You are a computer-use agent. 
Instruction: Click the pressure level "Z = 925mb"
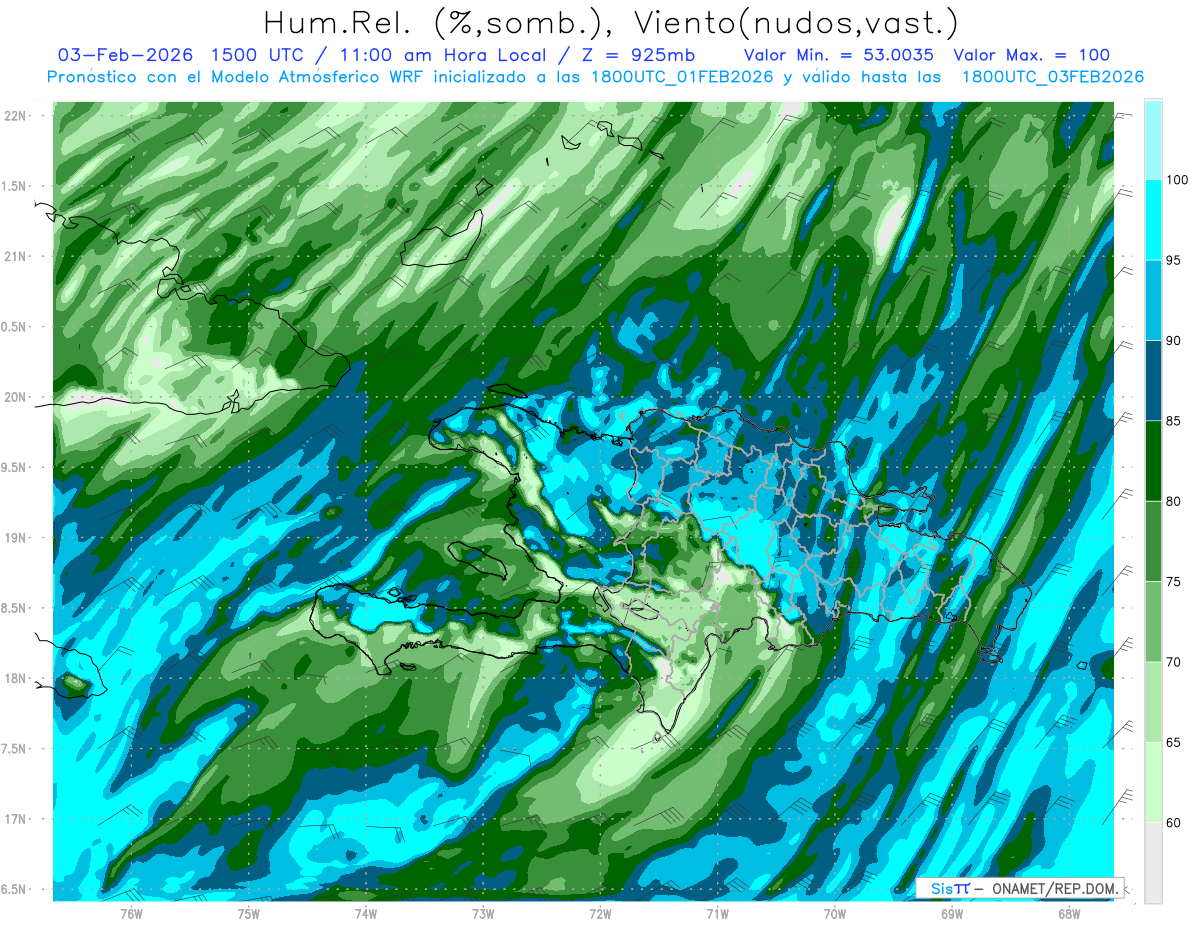pyautogui.click(x=637, y=55)
